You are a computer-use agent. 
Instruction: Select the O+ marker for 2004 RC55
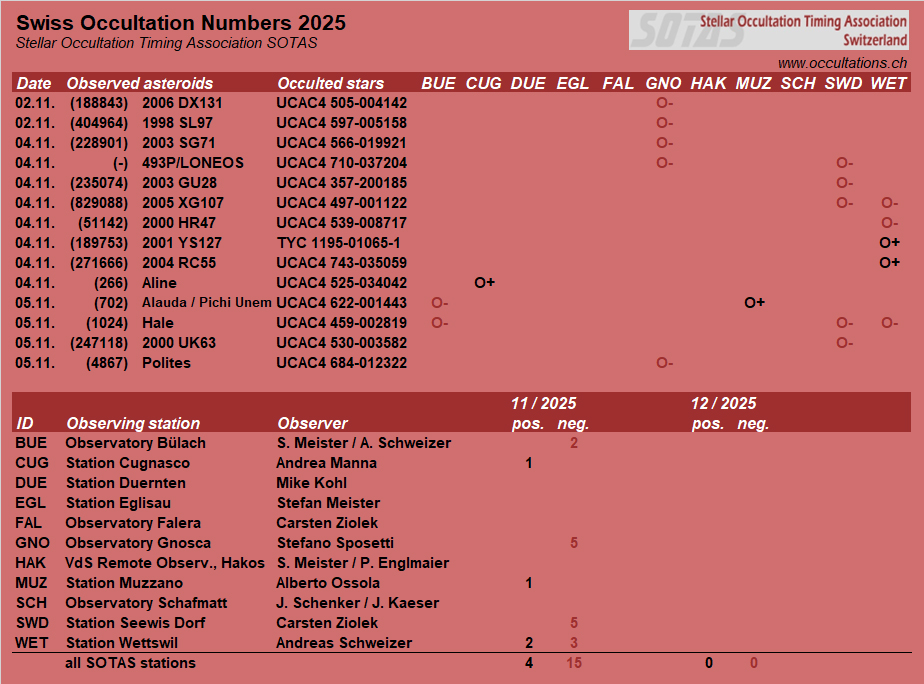tap(889, 263)
